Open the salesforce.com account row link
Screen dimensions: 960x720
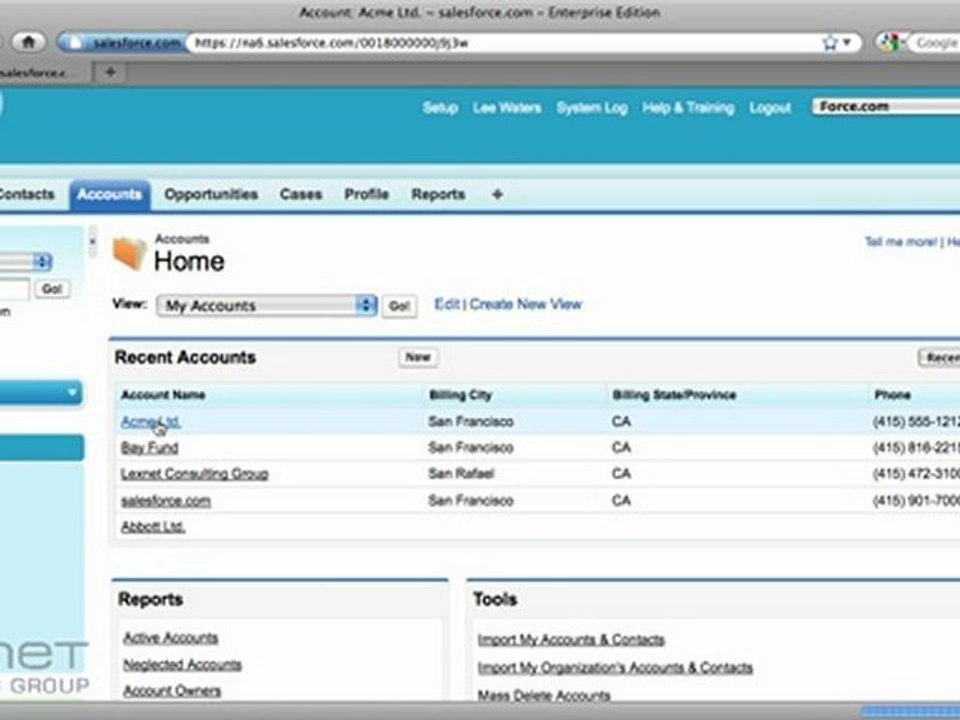pyautogui.click(x=166, y=501)
